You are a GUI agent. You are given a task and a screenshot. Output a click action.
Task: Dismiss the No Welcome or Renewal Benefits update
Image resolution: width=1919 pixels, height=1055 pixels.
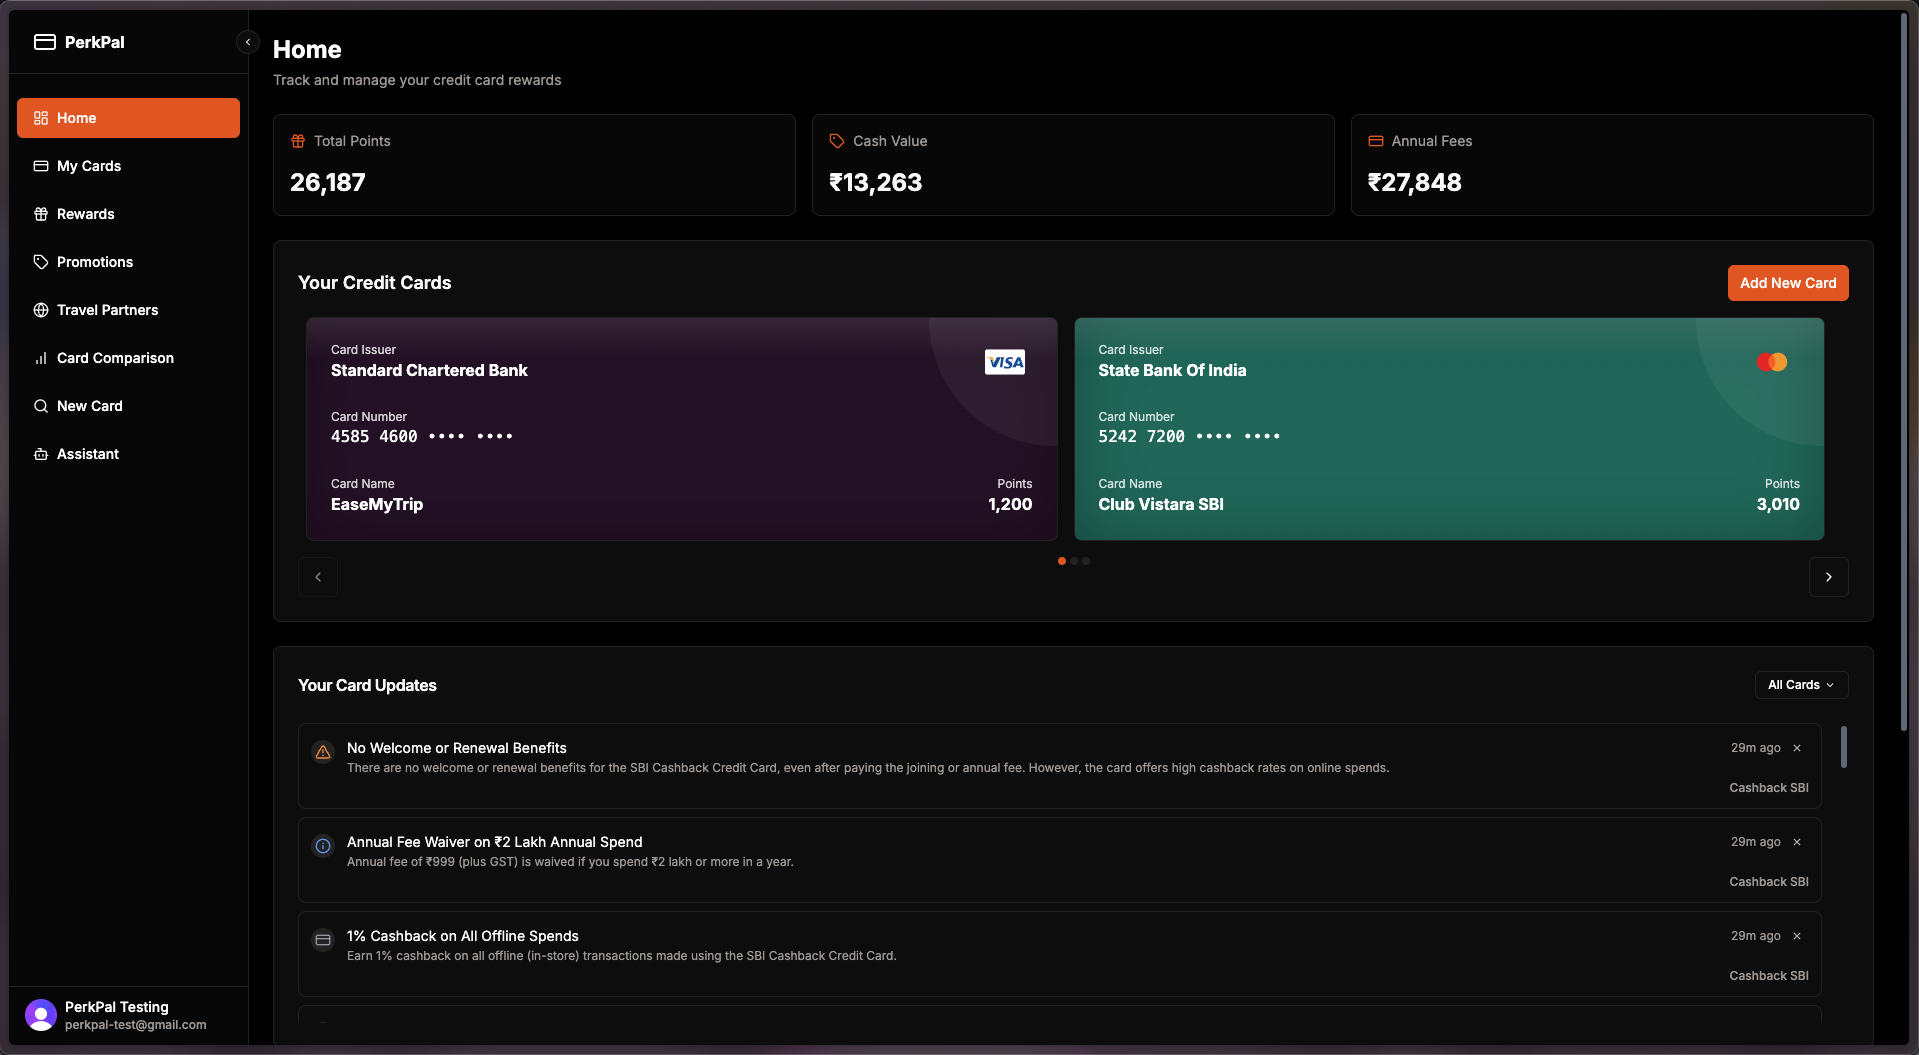pos(1797,748)
